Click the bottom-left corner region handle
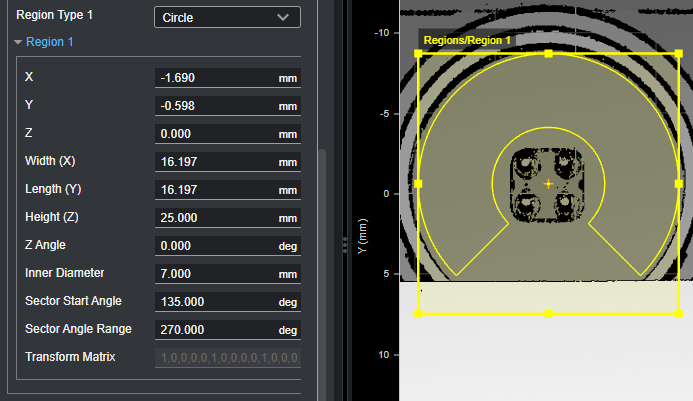Image resolution: width=693 pixels, height=401 pixels. tap(418, 314)
